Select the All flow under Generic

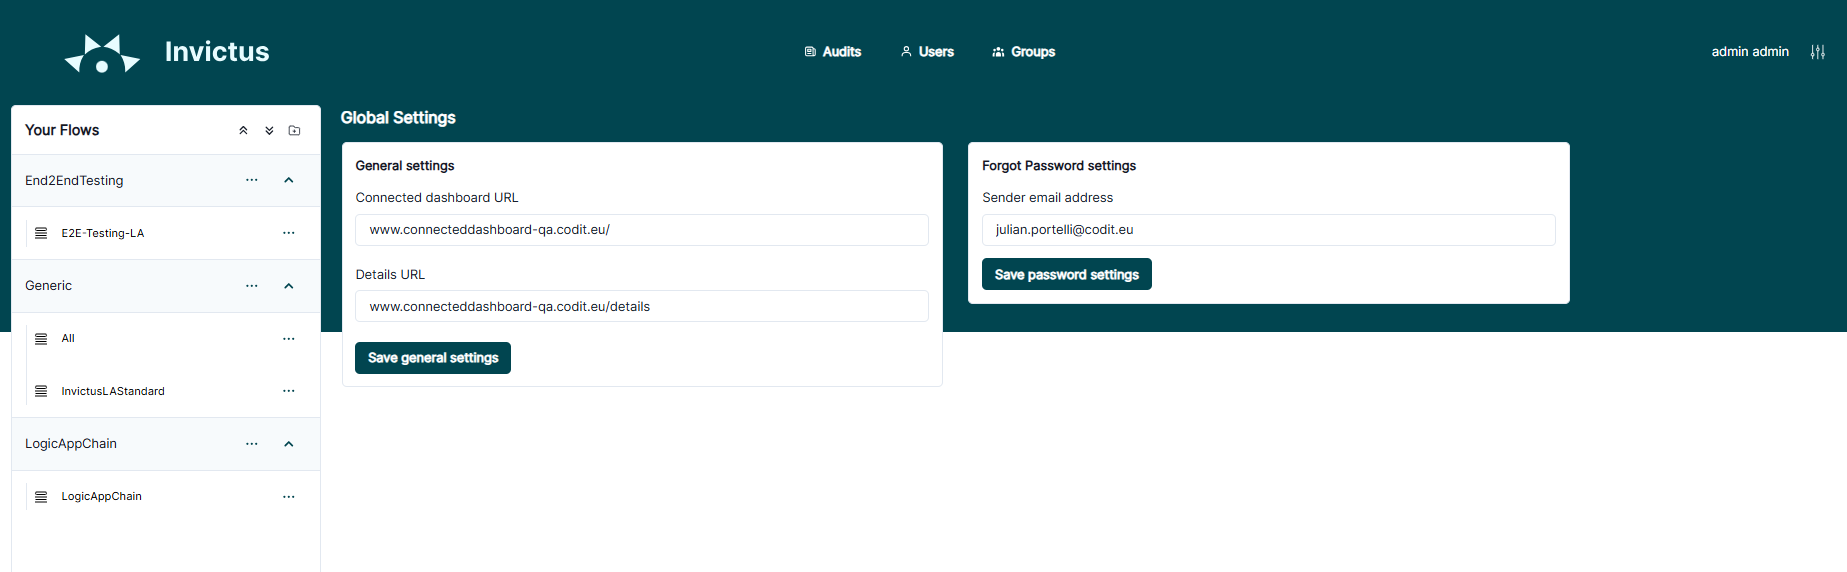68,339
